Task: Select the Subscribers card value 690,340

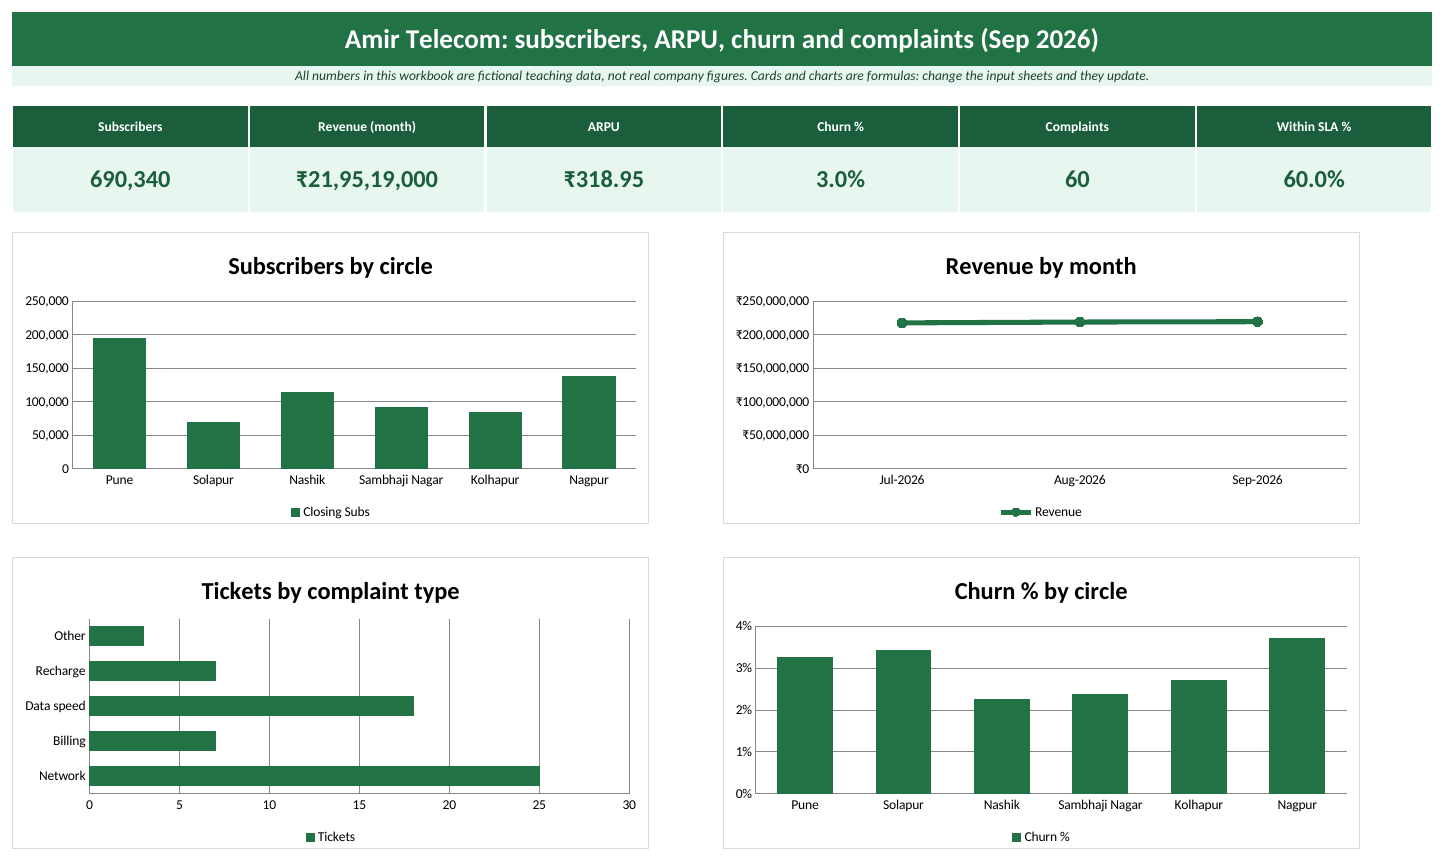Action: [x=130, y=180]
